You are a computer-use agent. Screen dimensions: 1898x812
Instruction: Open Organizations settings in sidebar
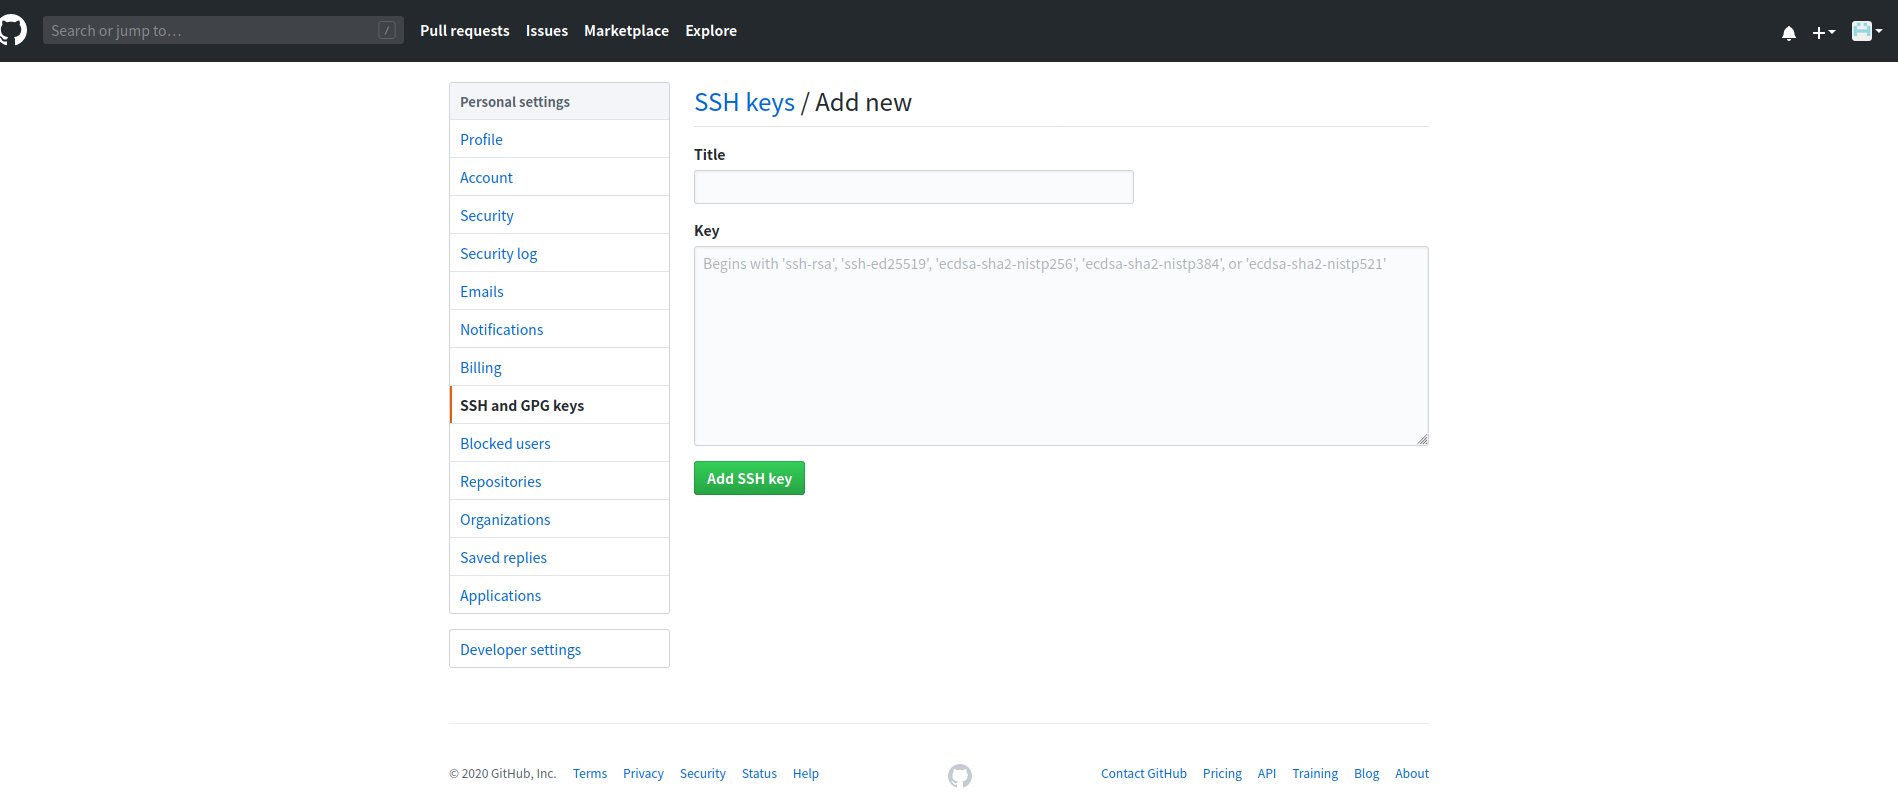(559, 519)
